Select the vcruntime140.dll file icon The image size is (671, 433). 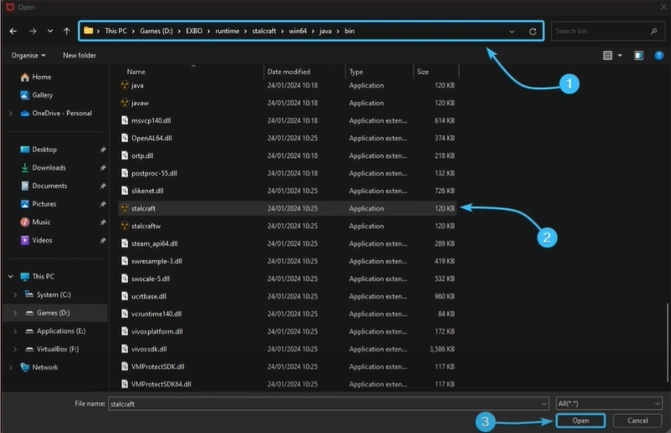[x=125, y=314]
